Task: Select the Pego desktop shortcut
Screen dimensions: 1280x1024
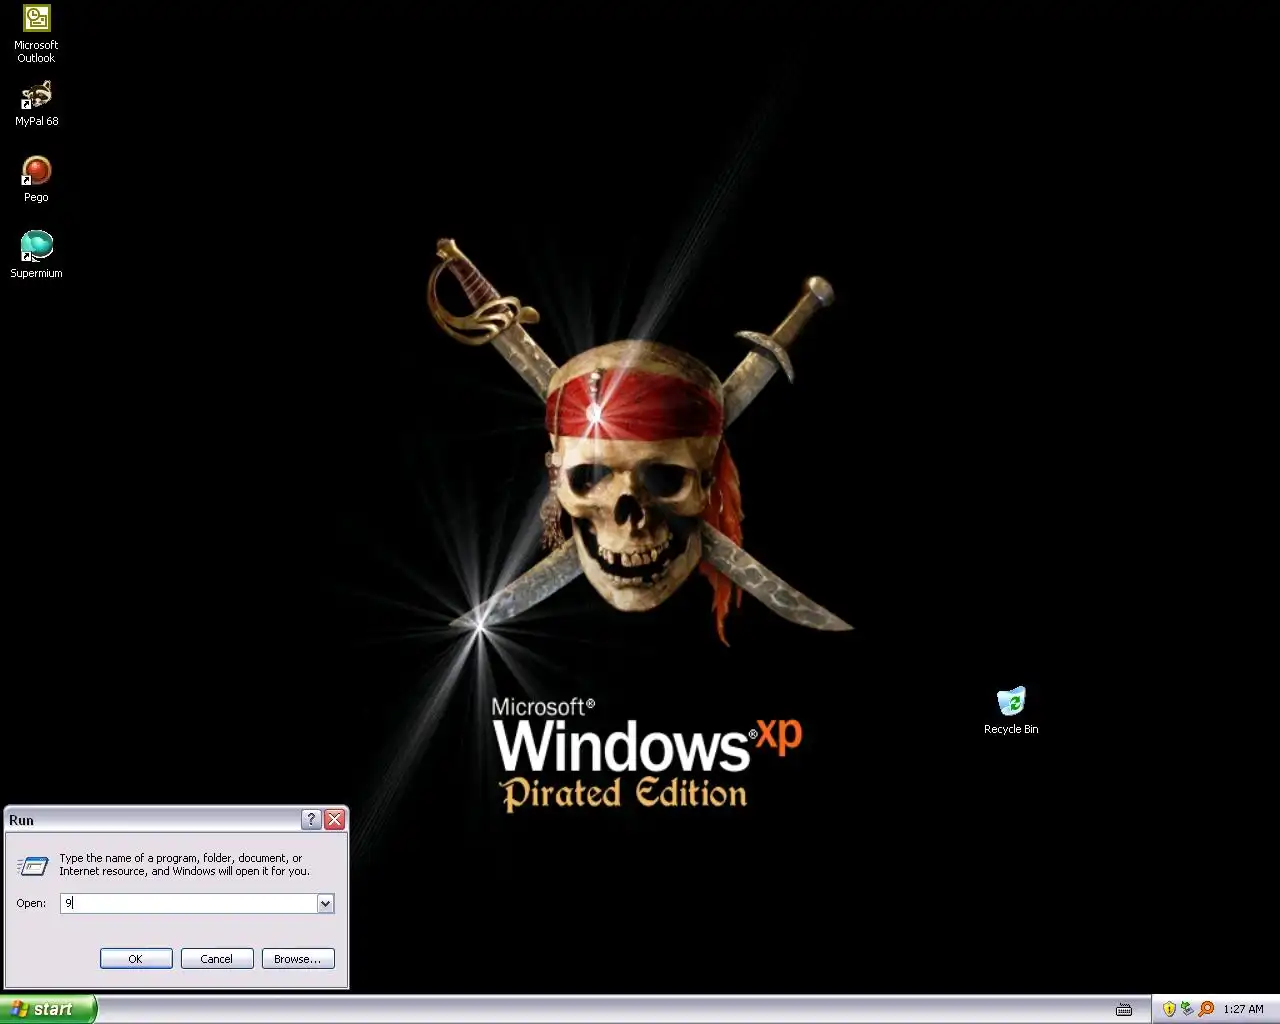Action: click(x=36, y=179)
